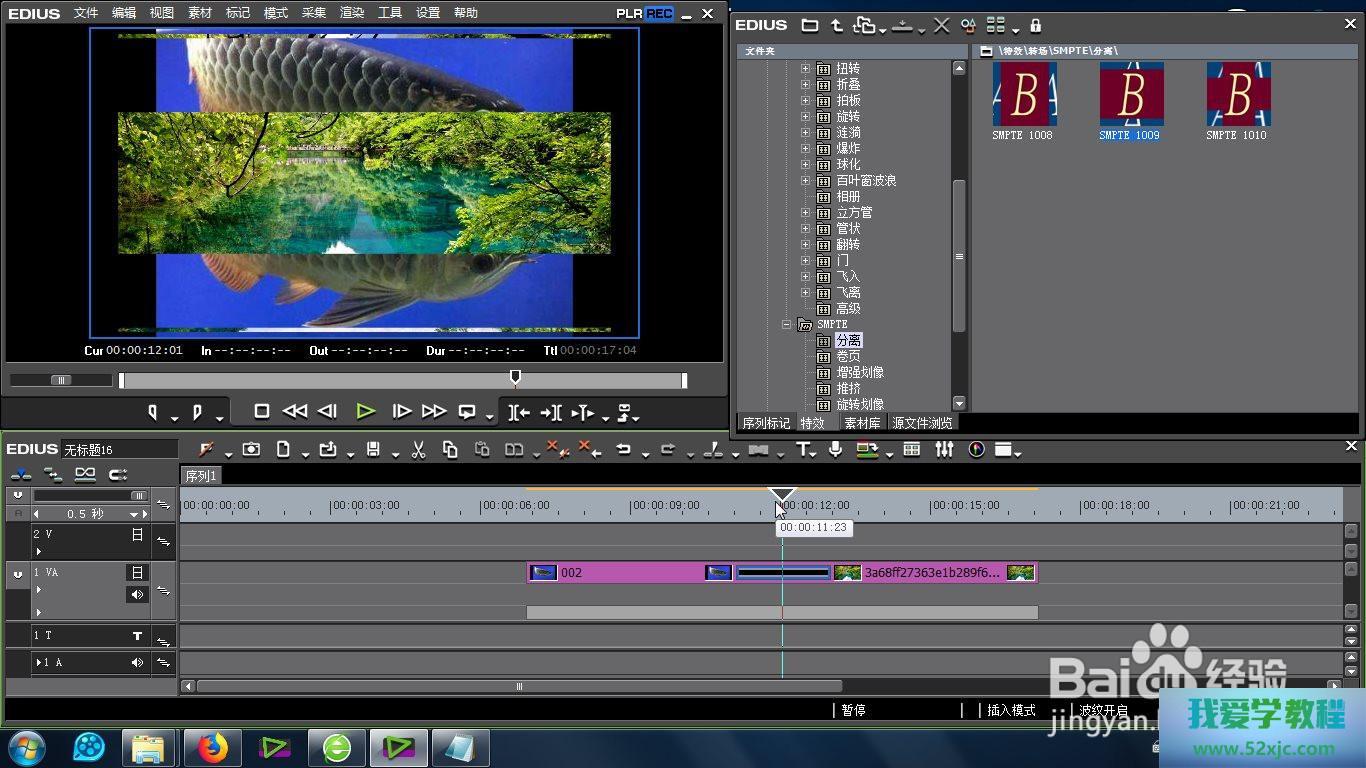Click the Set In point icon
This screenshot has height=768, width=1366.
point(153,411)
